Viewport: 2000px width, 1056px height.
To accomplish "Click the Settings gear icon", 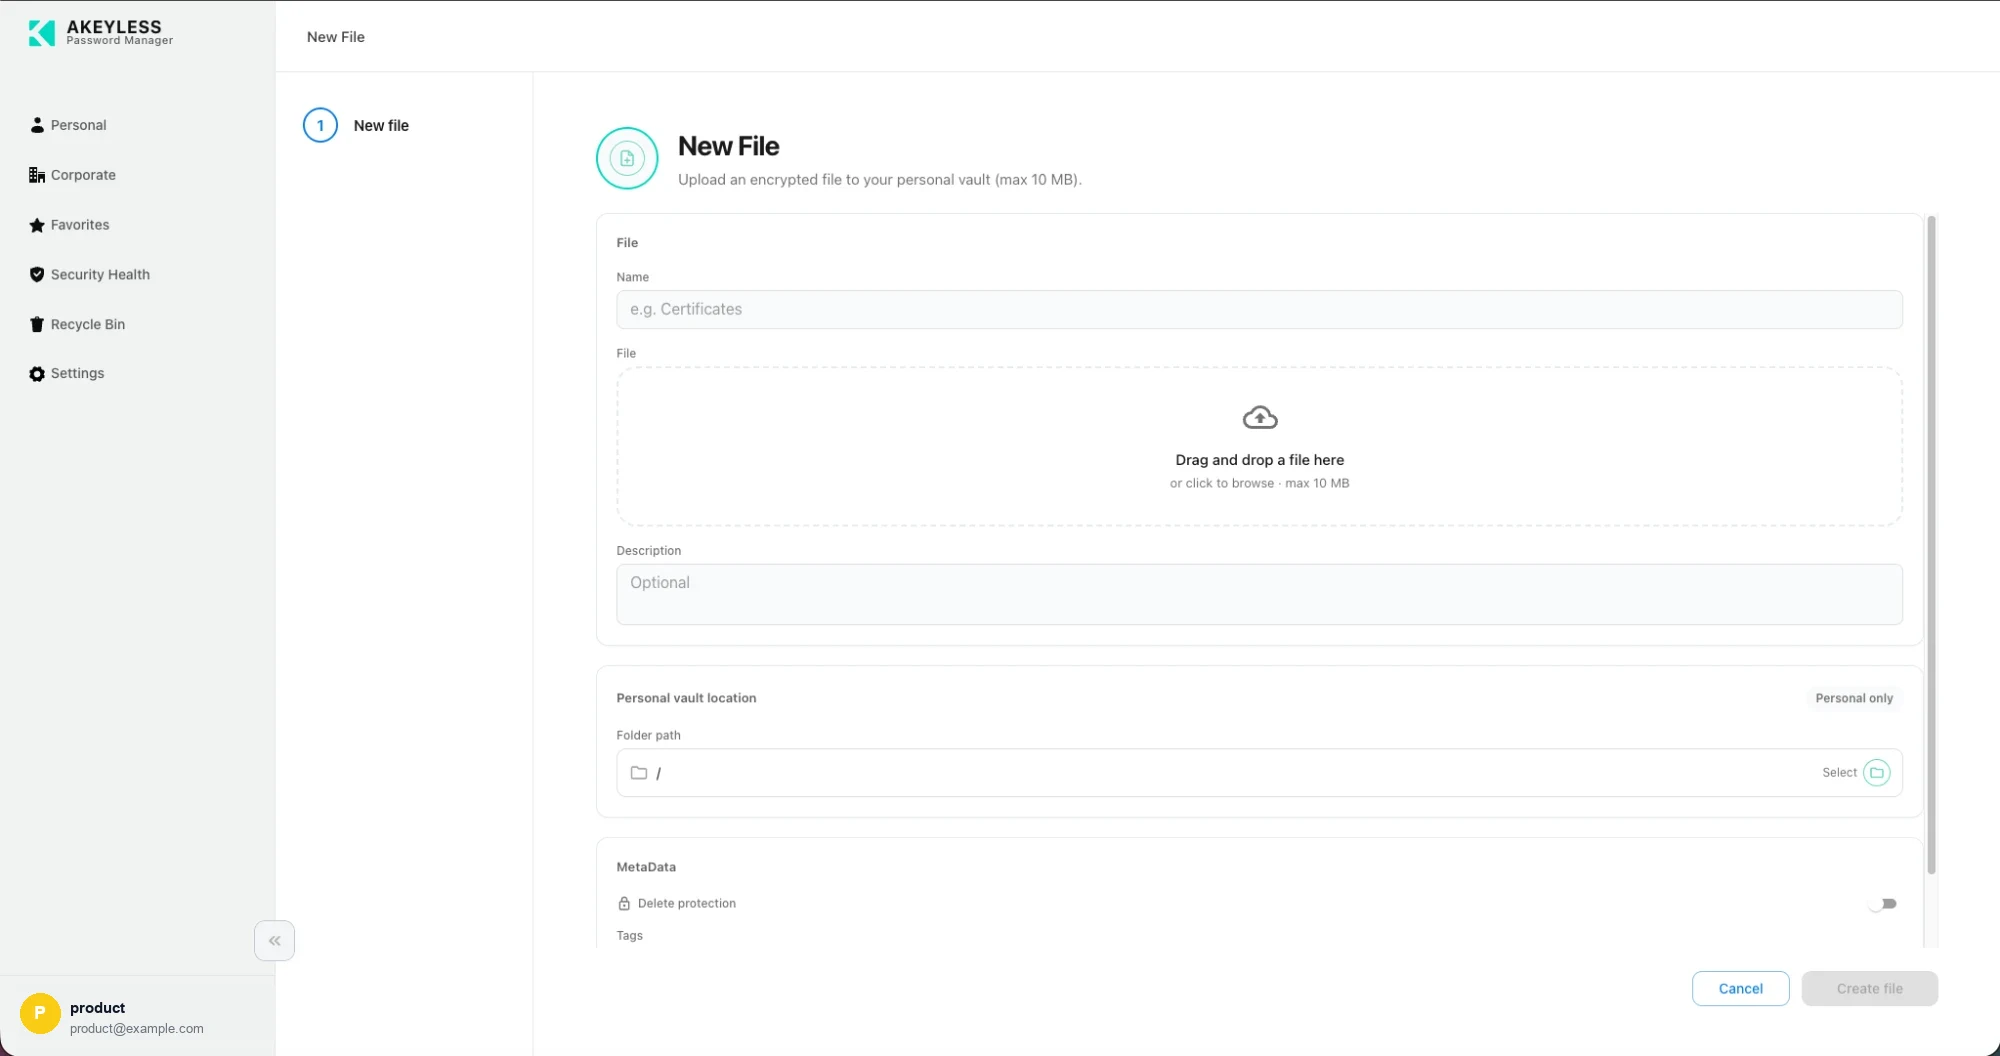I will 37,374.
